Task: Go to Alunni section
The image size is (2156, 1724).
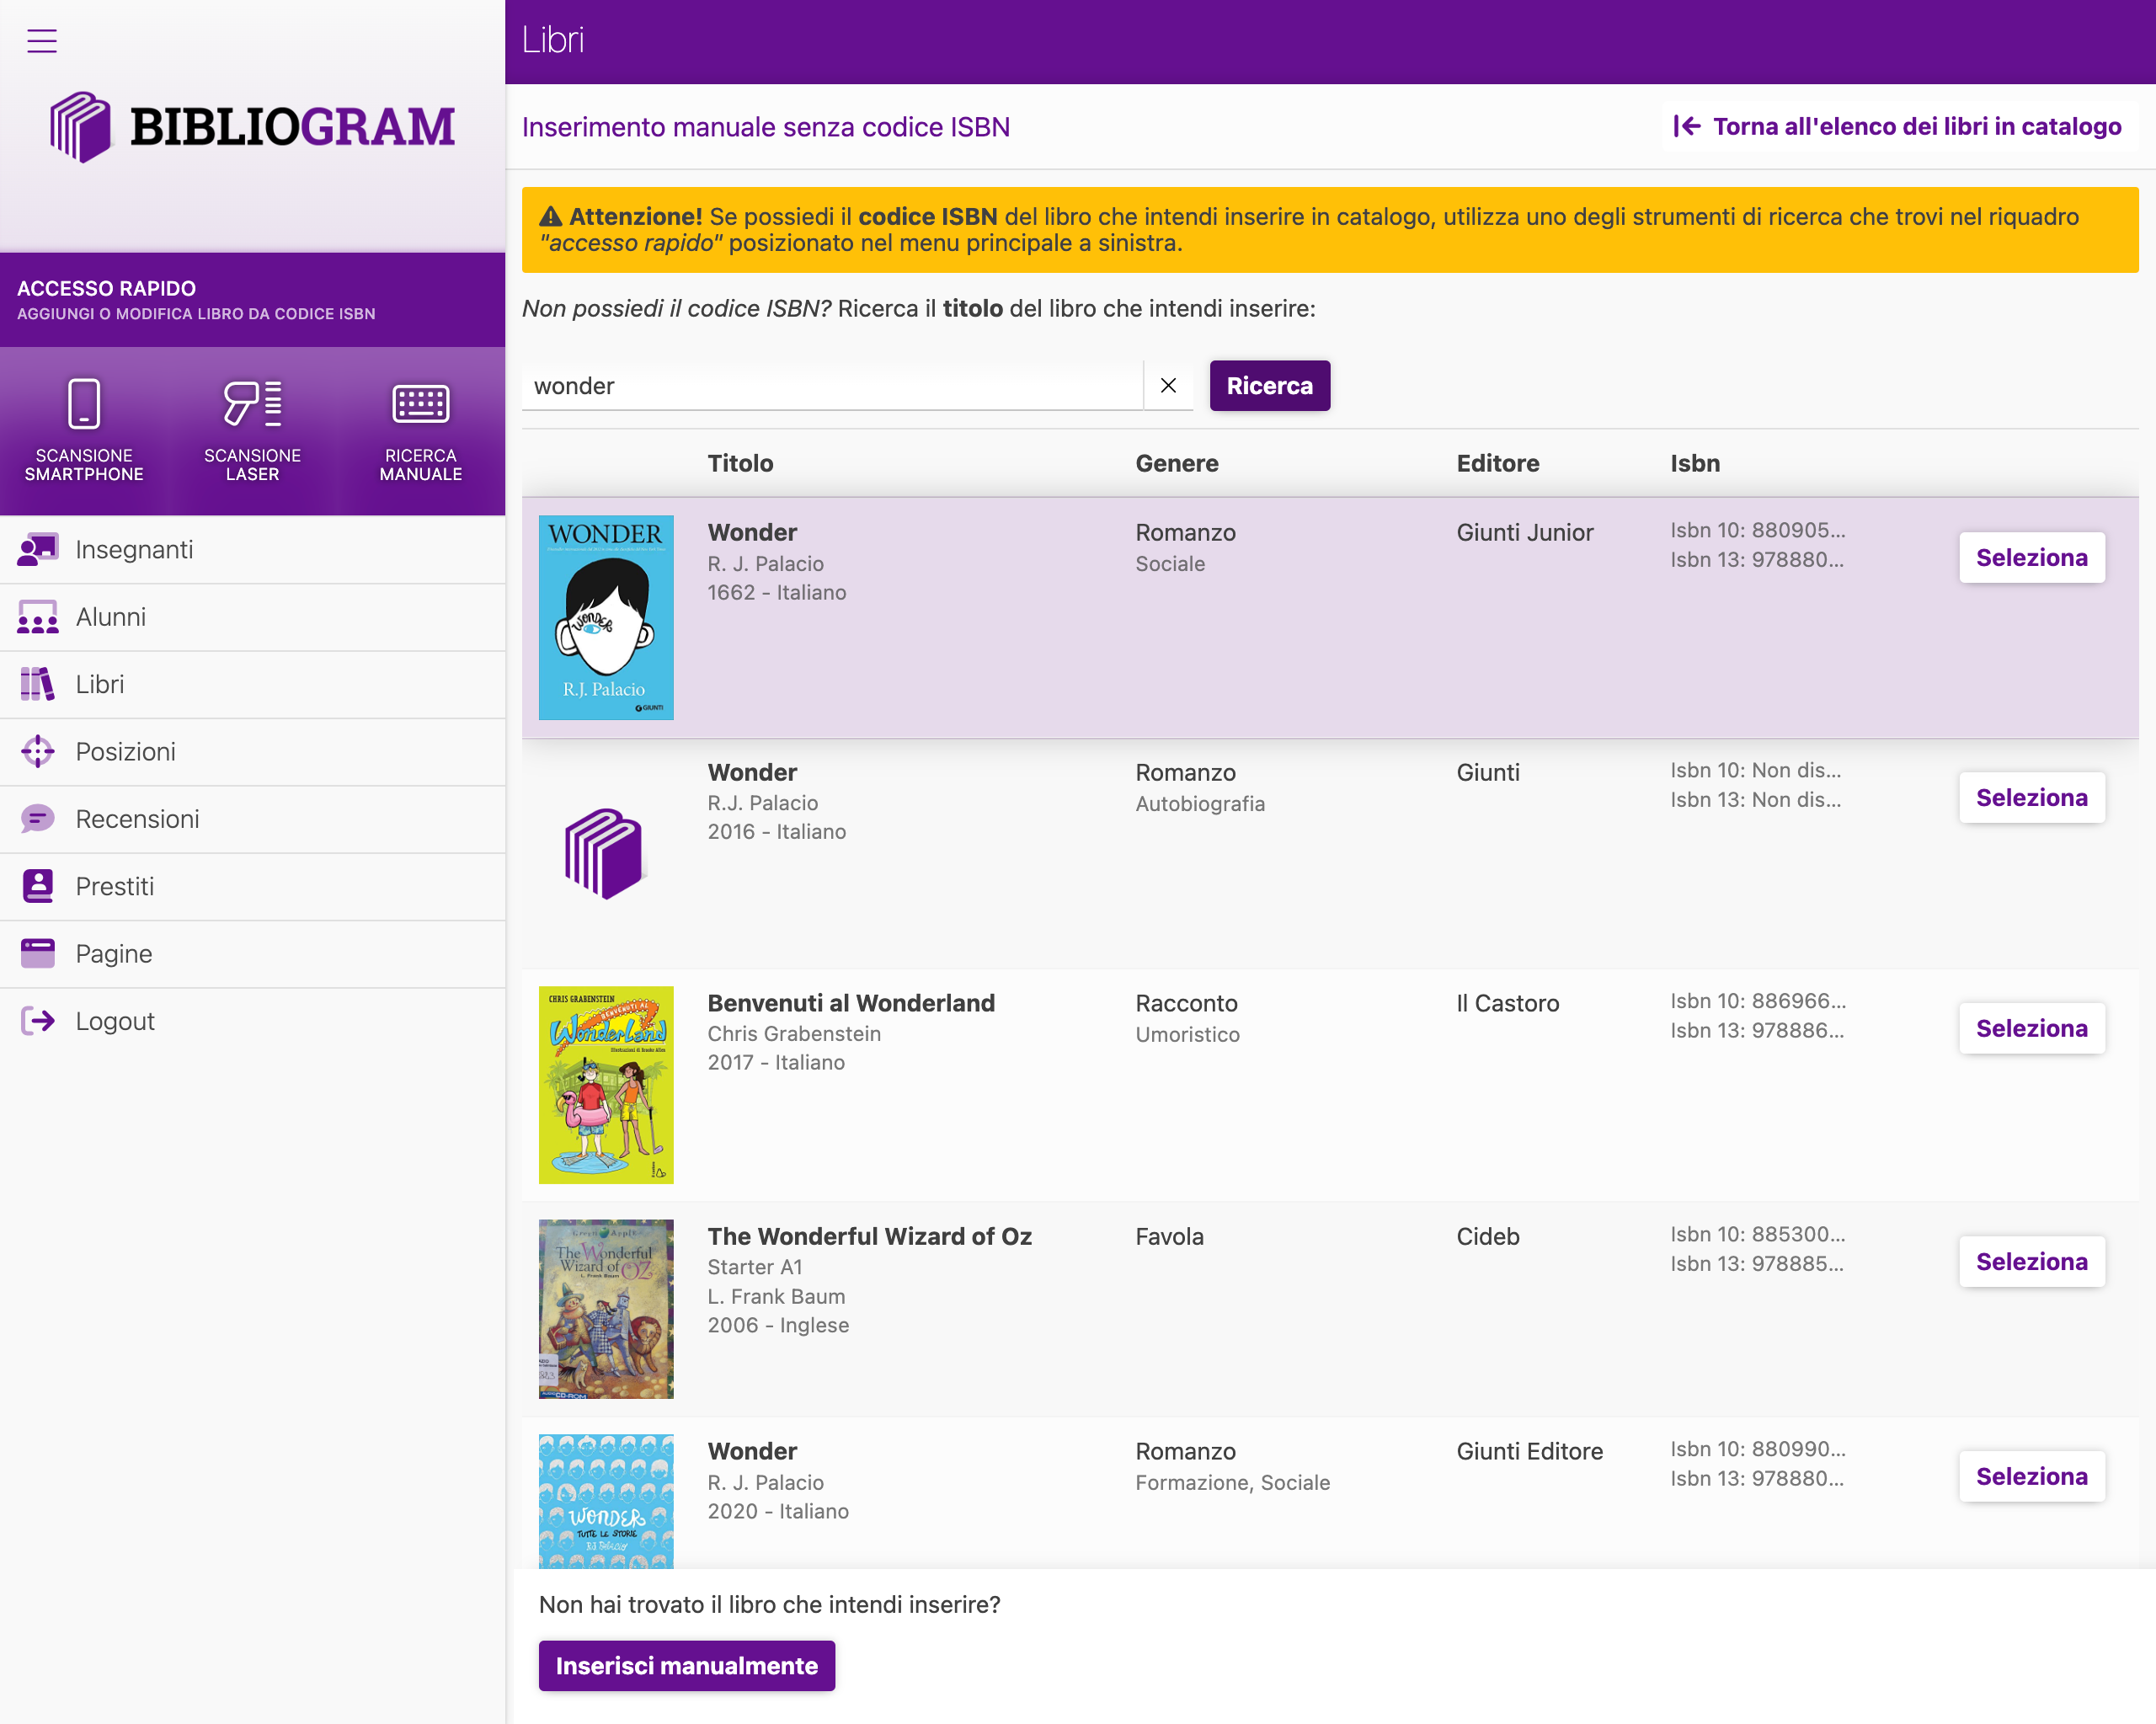Action: (110, 617)
